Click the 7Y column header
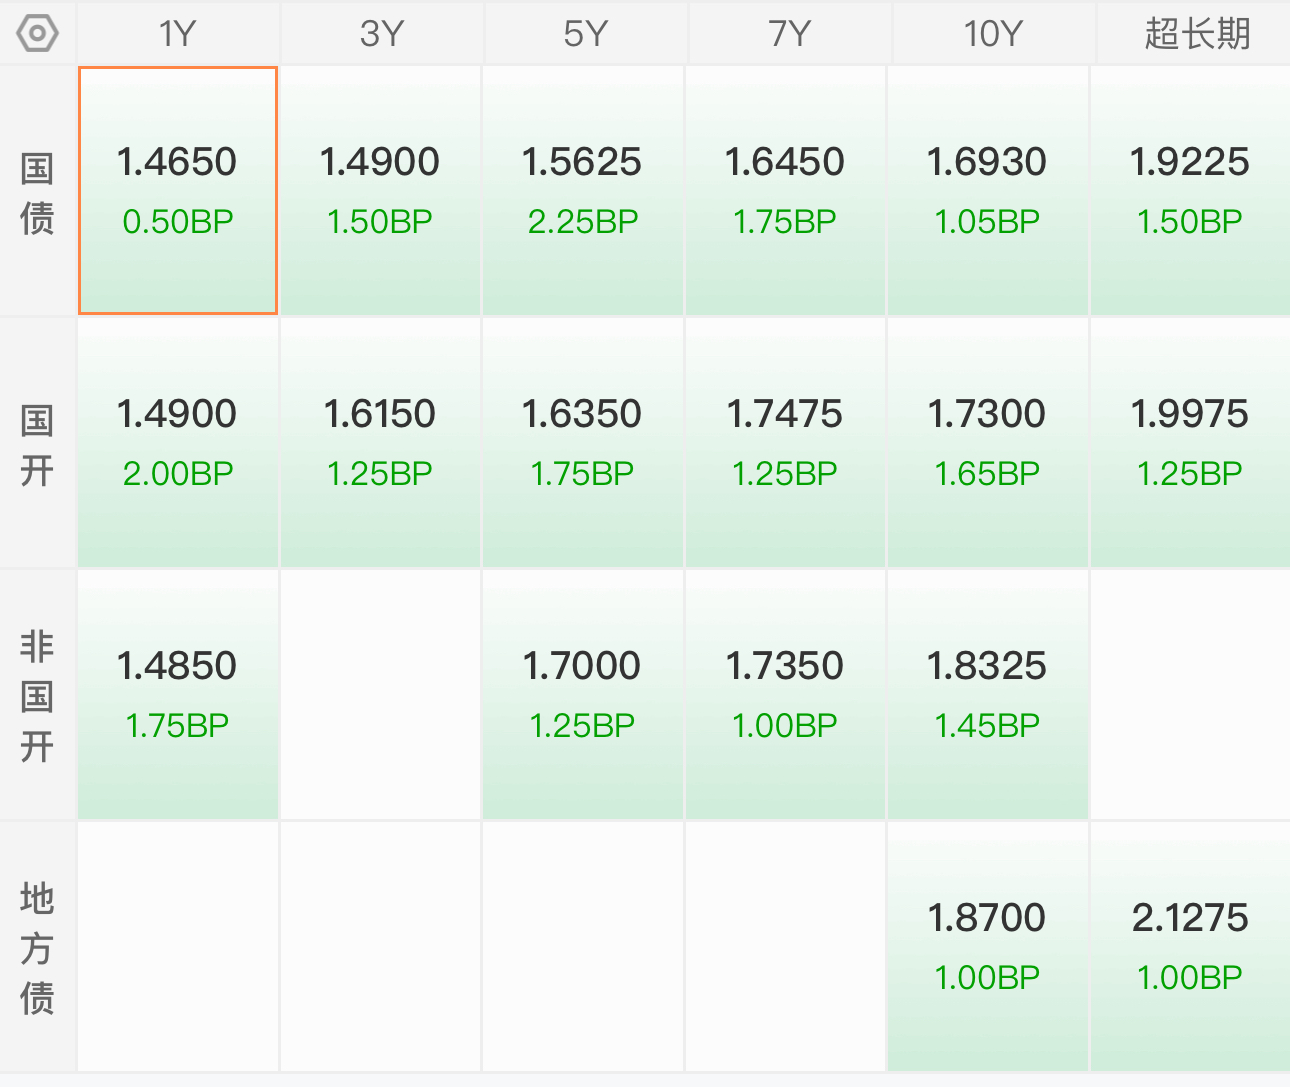 [790, 33]
